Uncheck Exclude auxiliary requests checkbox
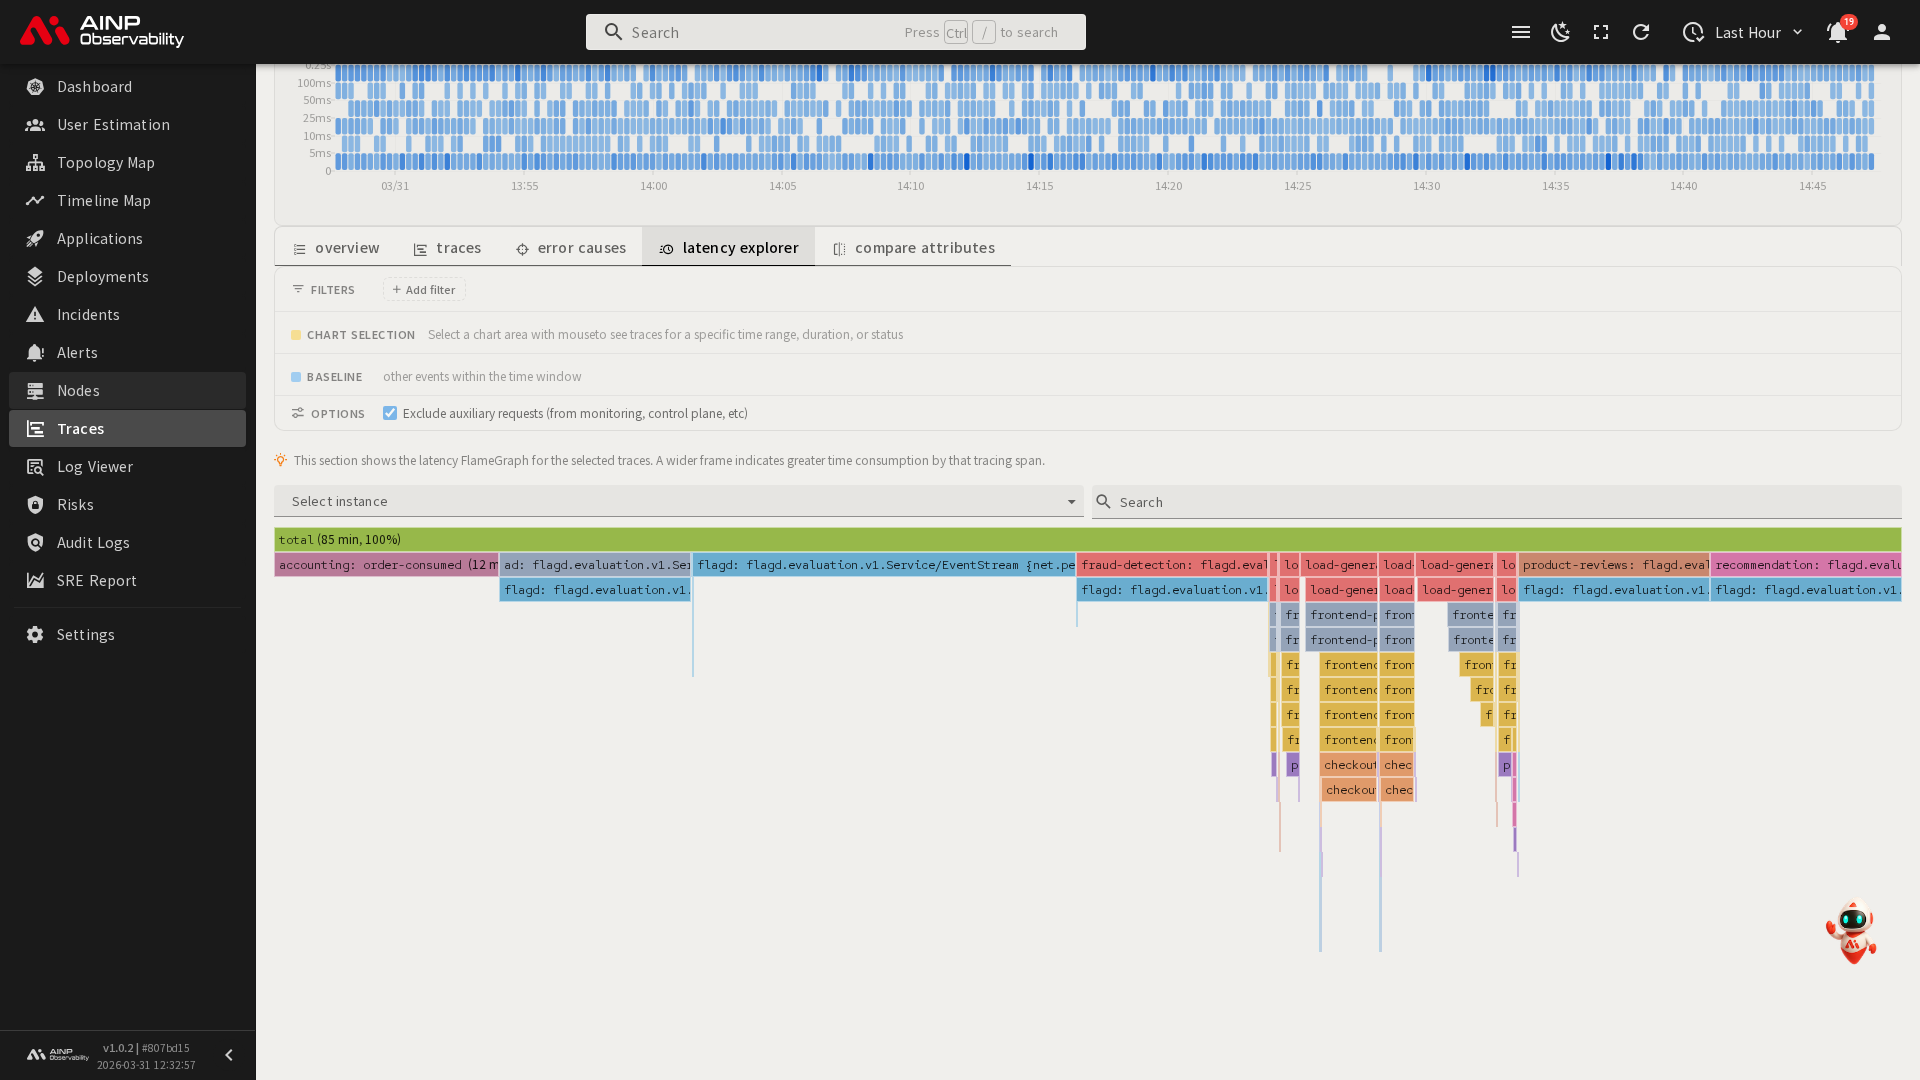Image resolution: width=1920 pixels, height=1080 pixels. pyautogui.click(x=390, y=413)
